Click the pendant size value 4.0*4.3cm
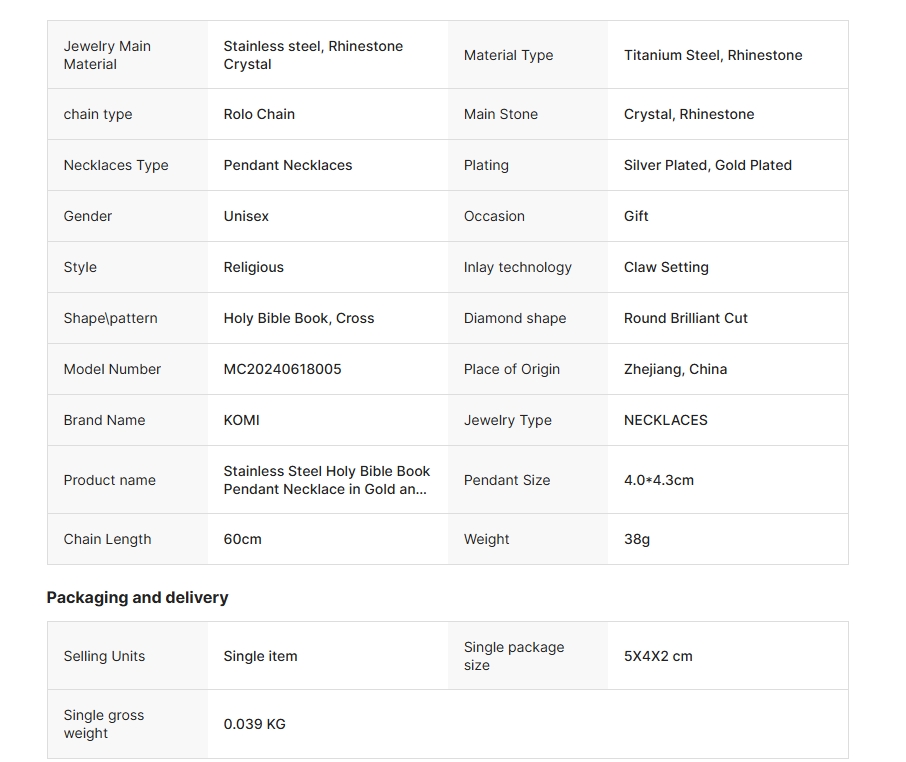The image size is (906, 762). [x=658, y=480]
